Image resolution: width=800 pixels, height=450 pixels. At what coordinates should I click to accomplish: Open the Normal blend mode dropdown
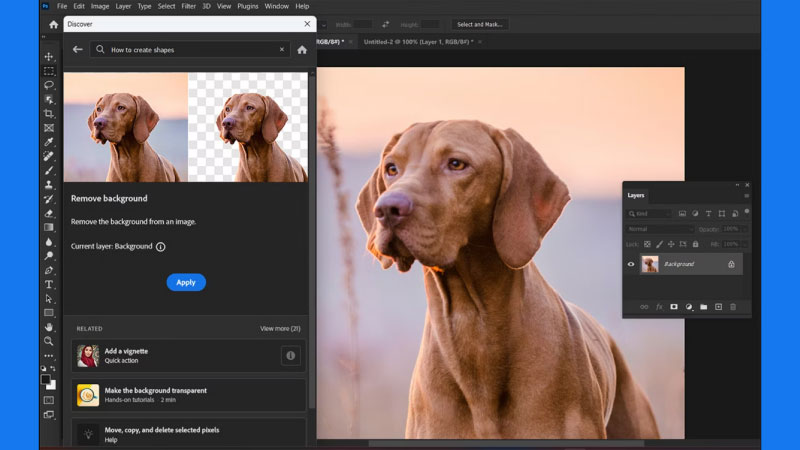click(x=660, y=229)
